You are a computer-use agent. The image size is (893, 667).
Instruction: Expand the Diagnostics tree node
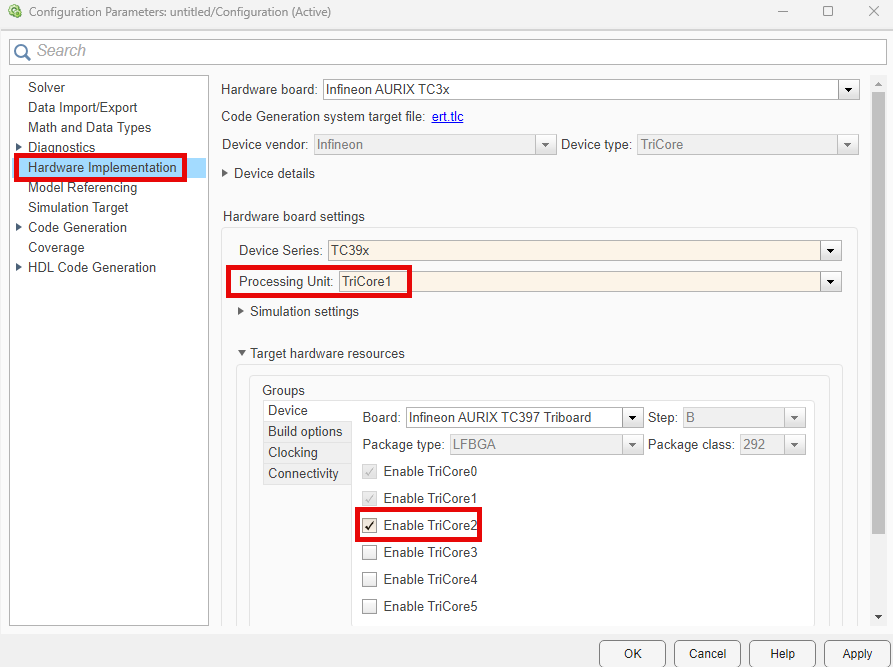[x=18, y=147]
